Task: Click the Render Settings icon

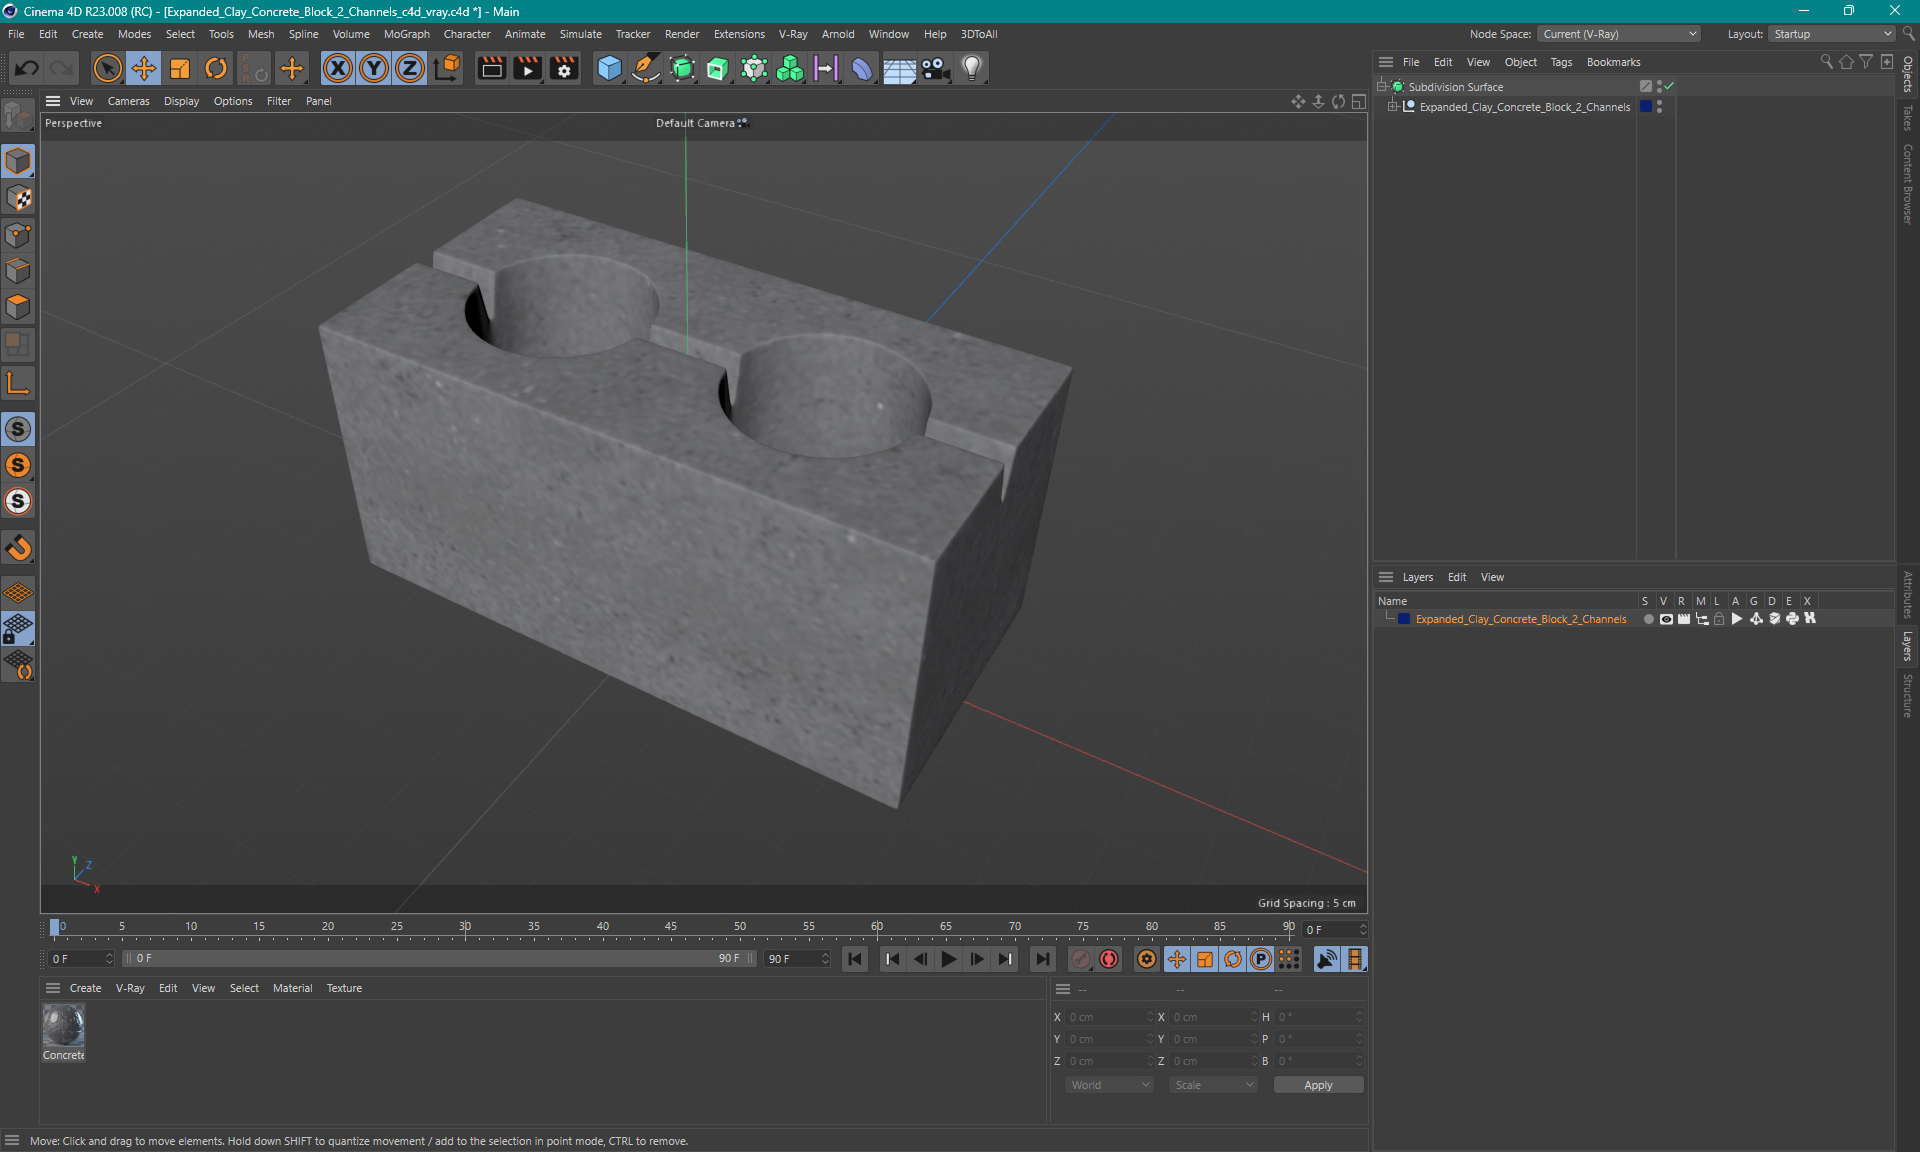Action: coord(562,67)
